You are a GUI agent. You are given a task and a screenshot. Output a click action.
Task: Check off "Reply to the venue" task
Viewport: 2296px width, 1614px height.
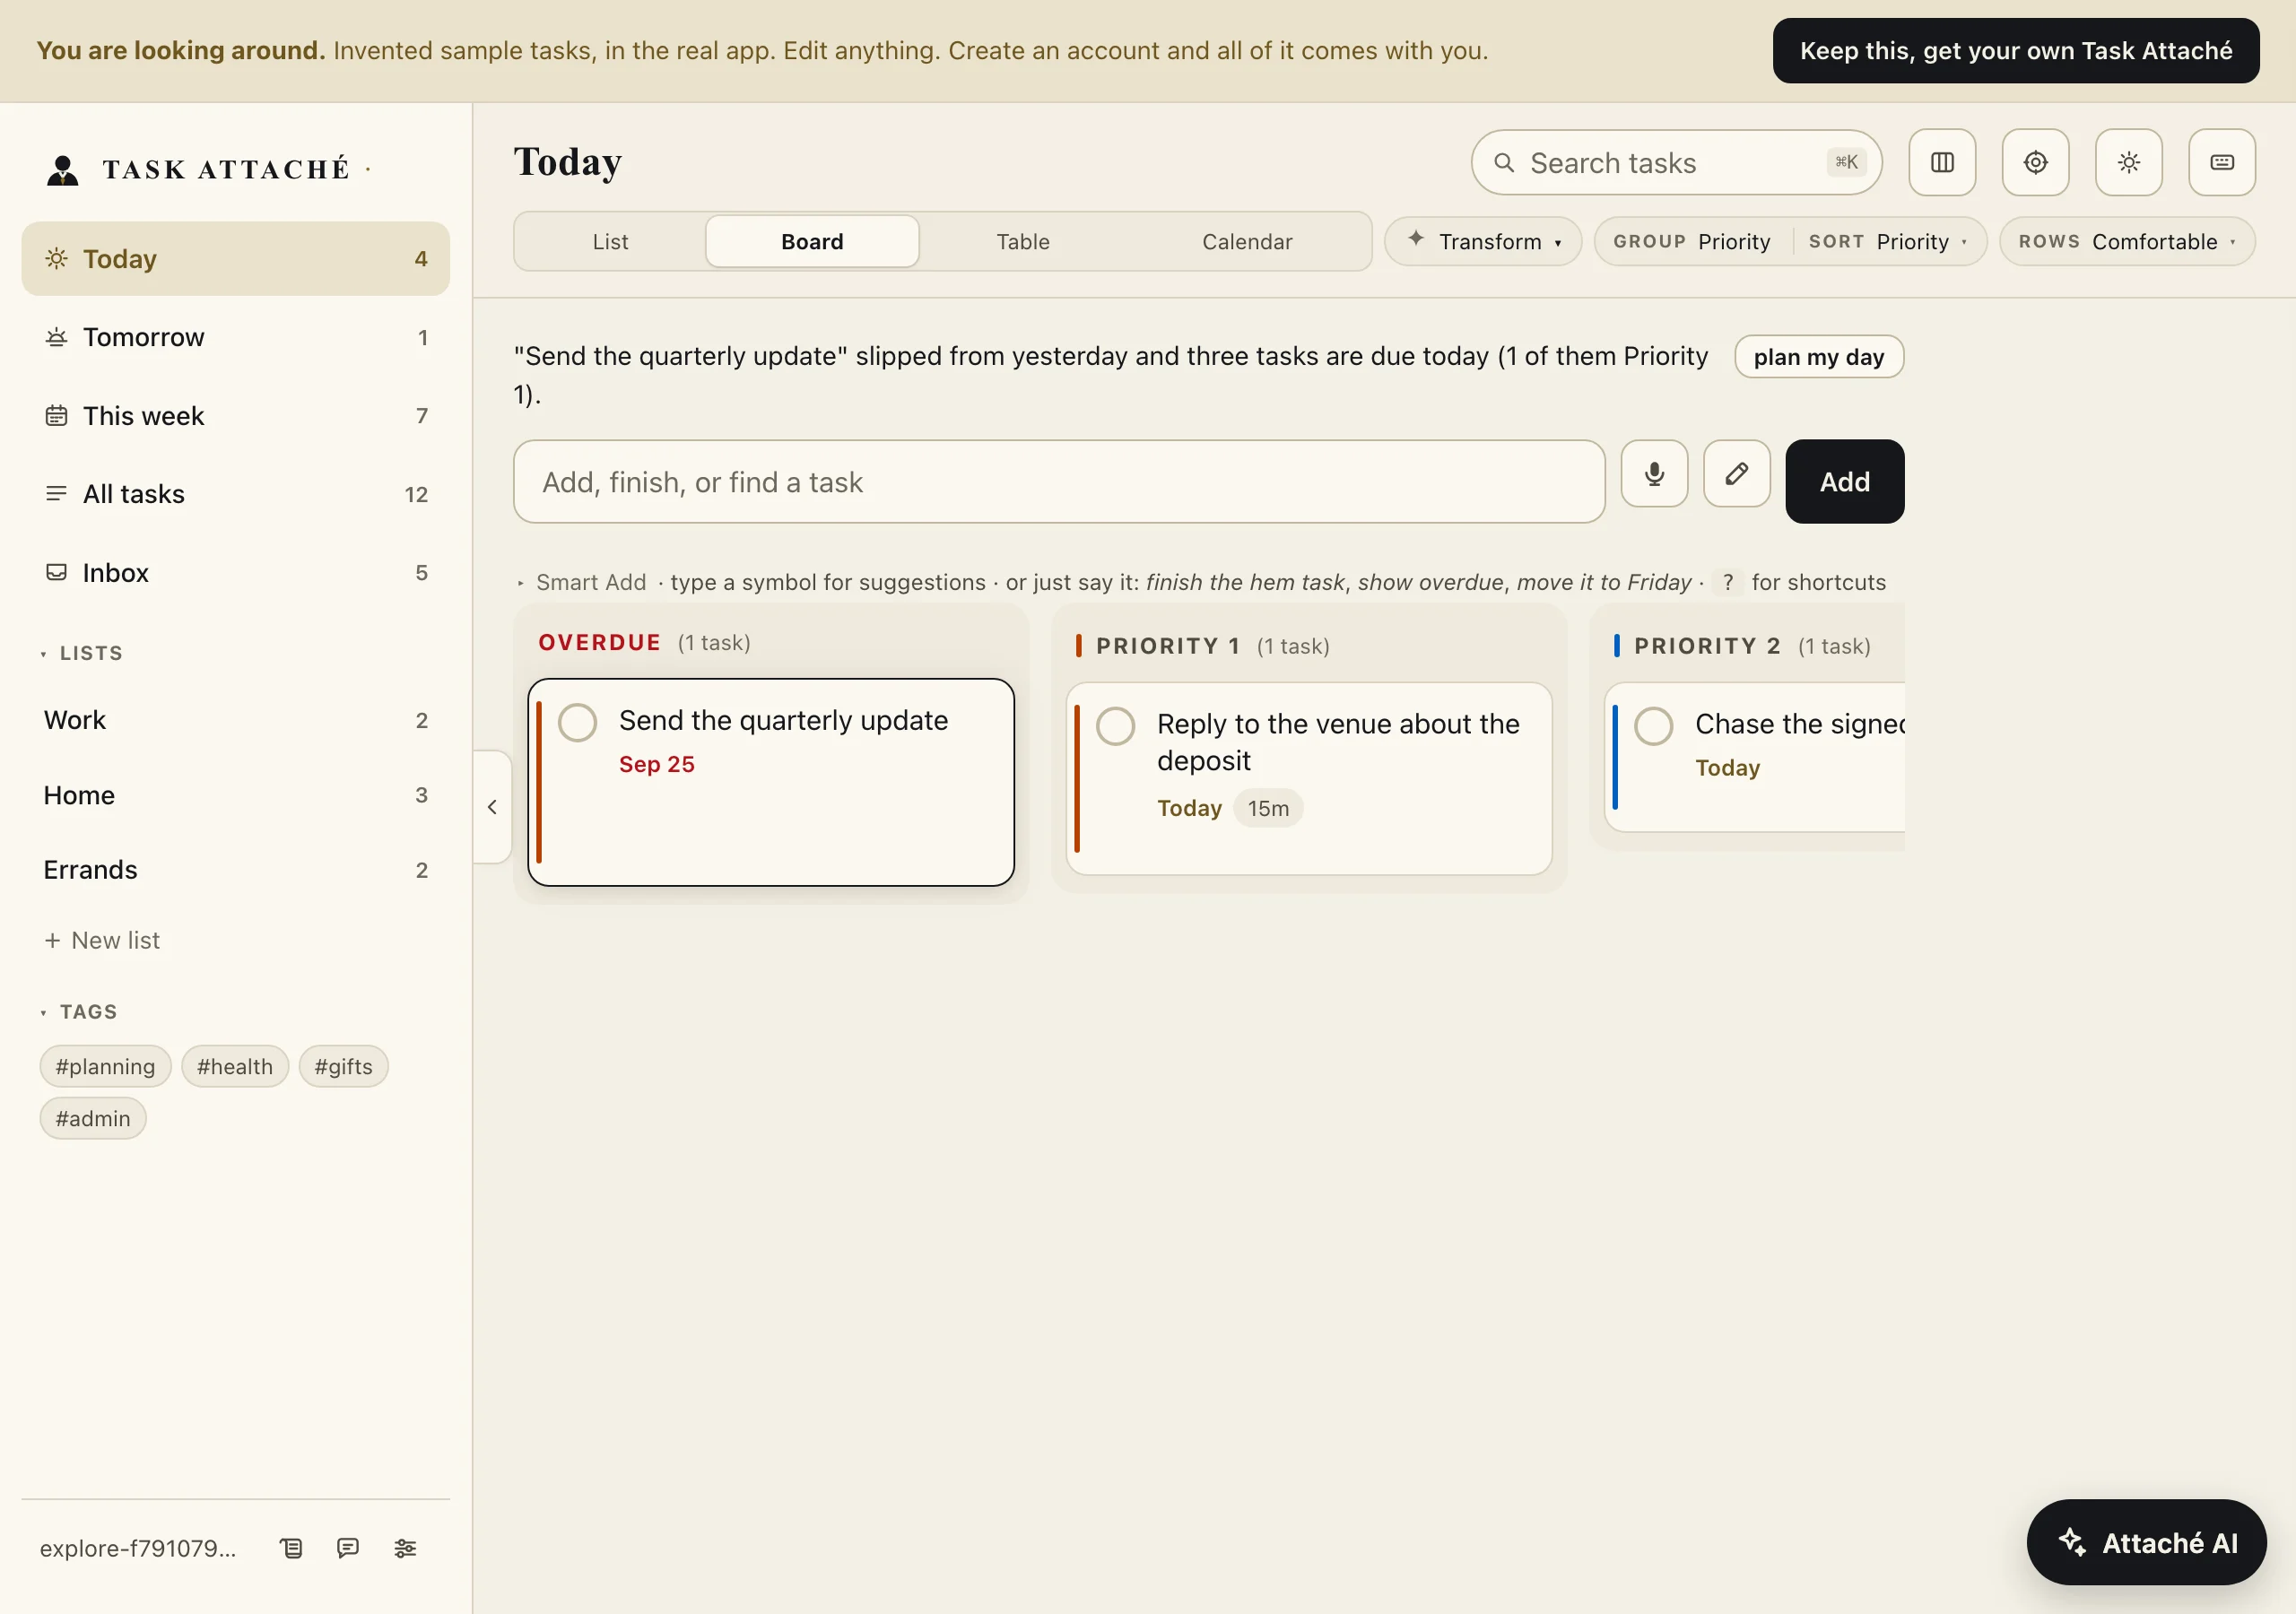click(x=1115, y=726)
